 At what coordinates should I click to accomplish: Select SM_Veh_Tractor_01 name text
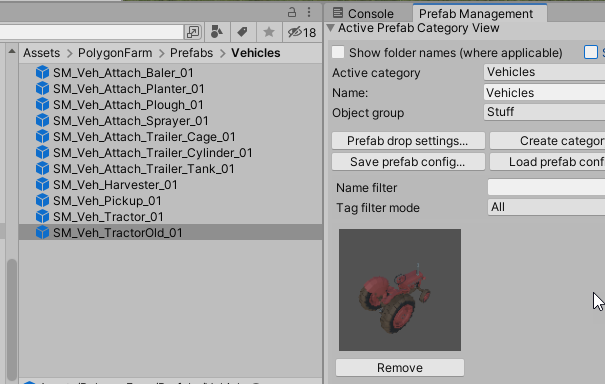pyautogui.click(x=108, y=217)
